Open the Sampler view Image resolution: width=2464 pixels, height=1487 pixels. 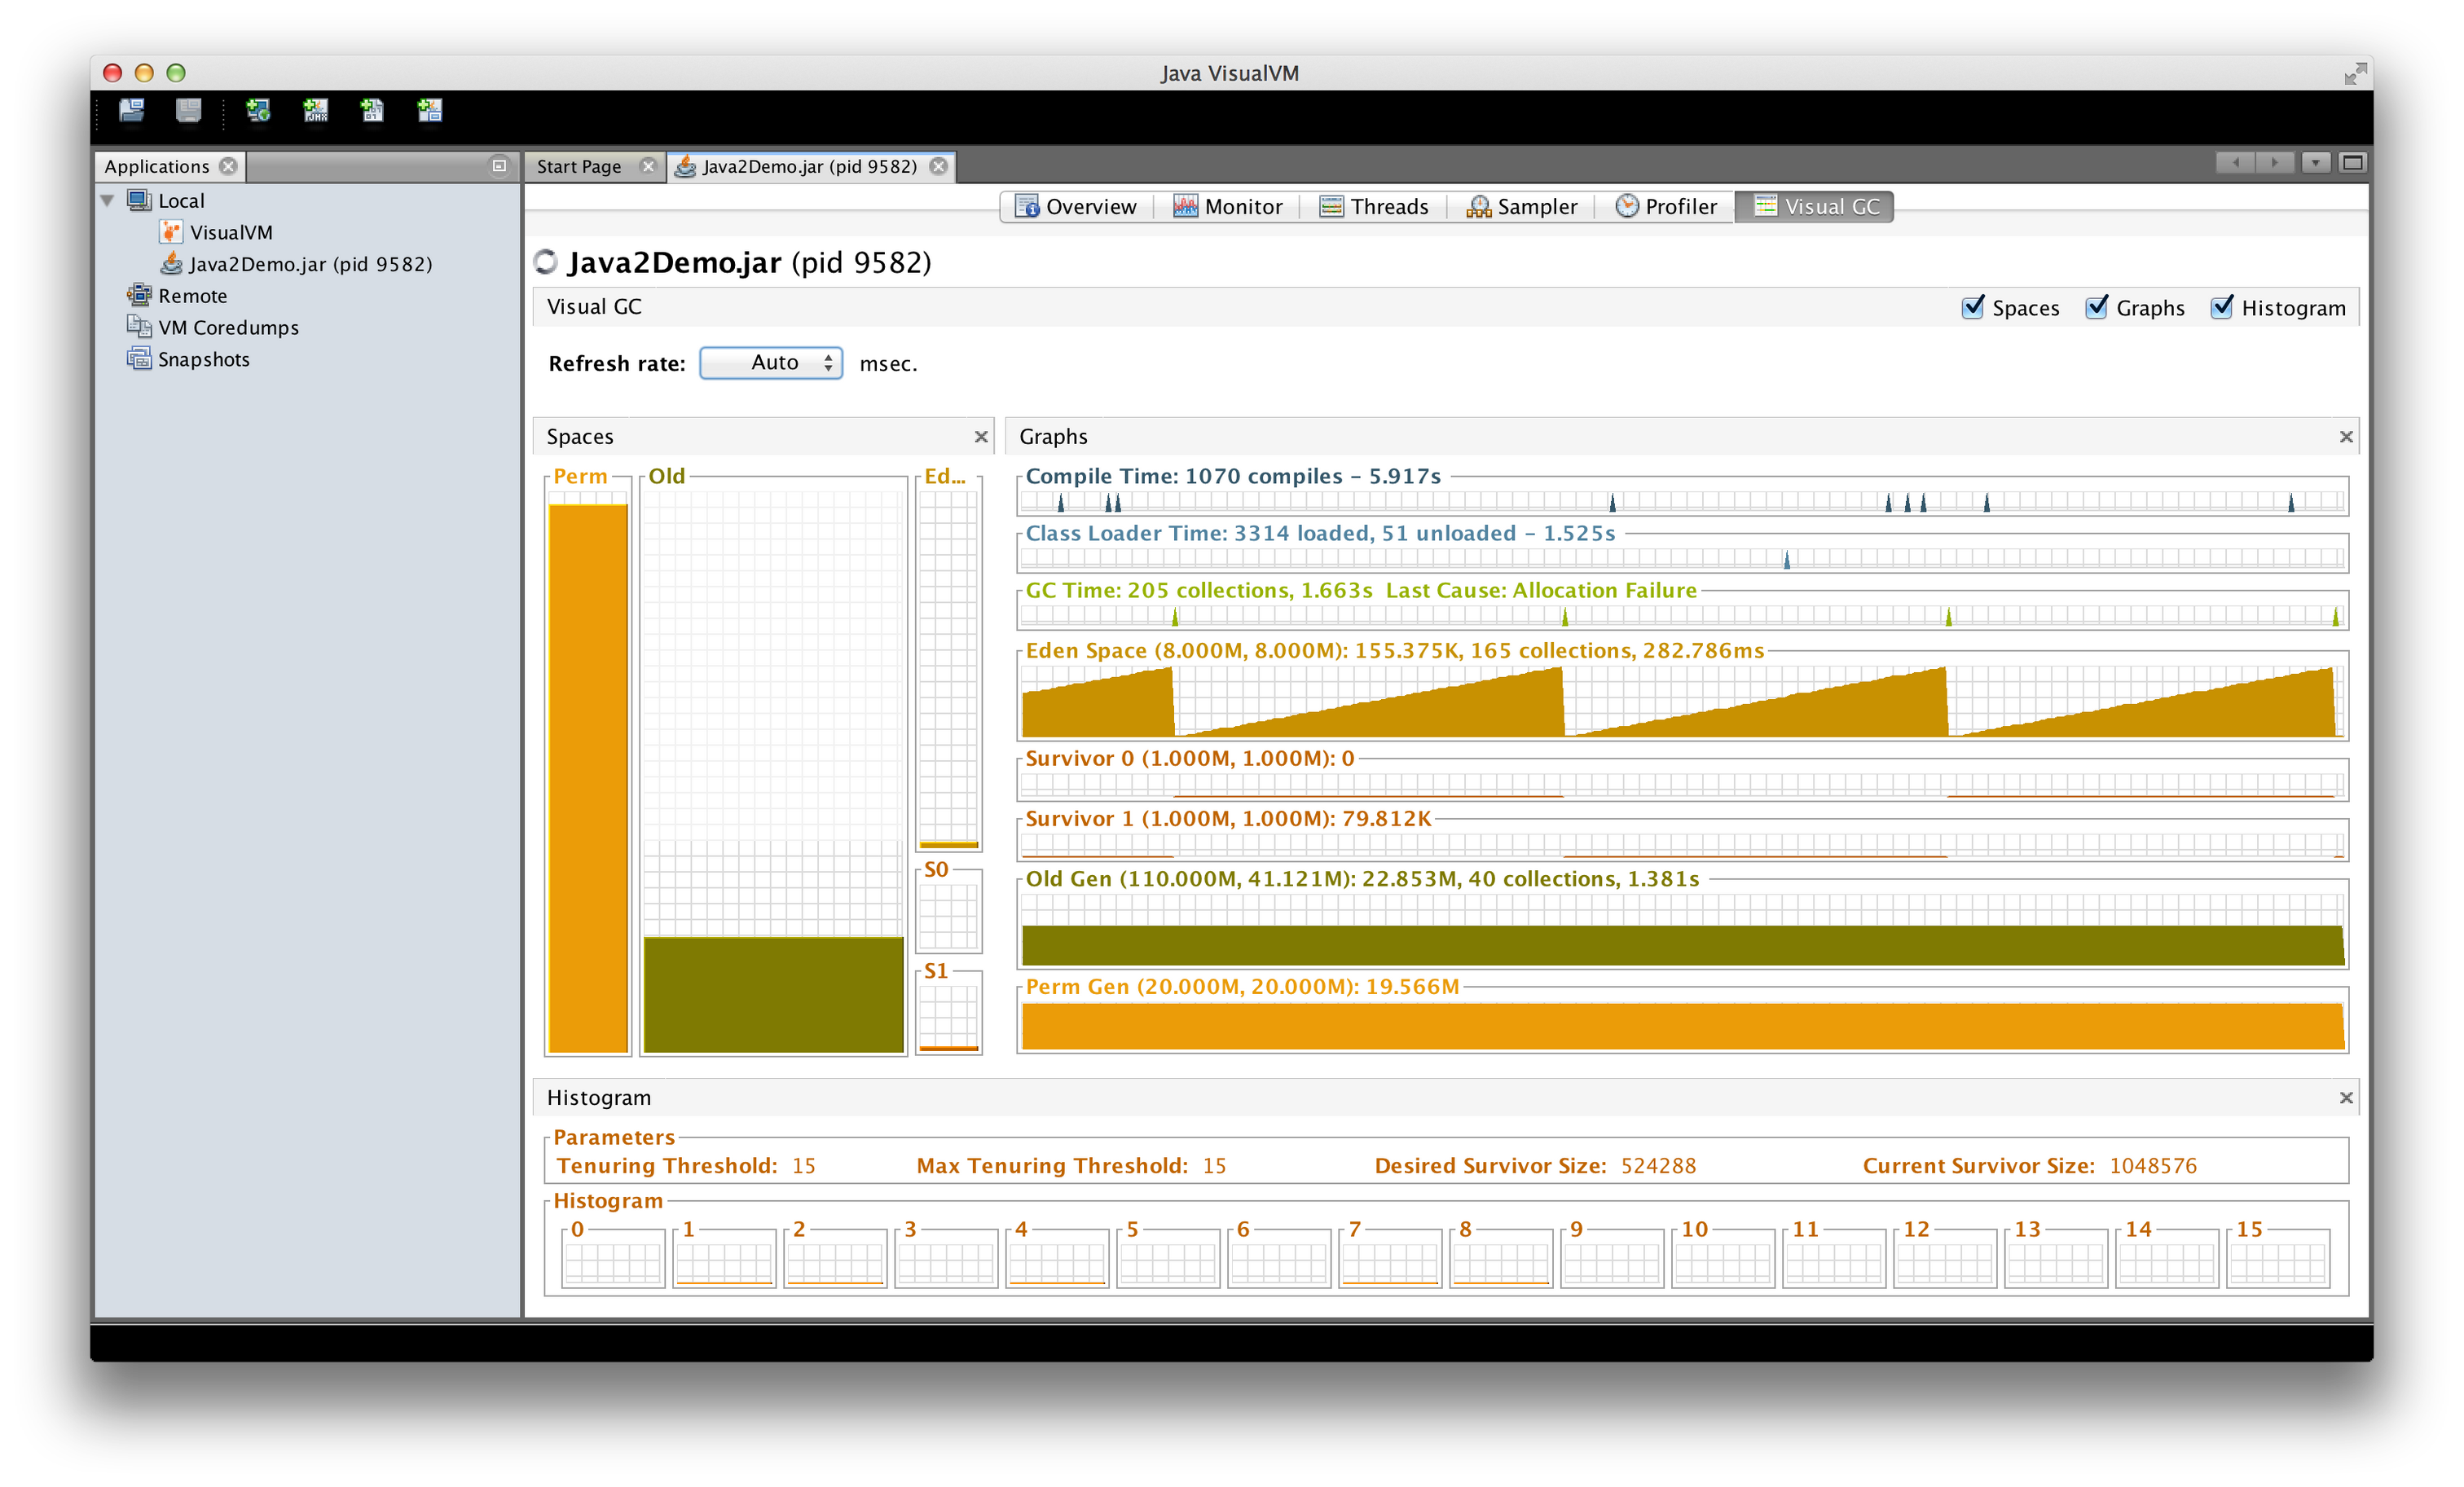(x=1521, y=207)
